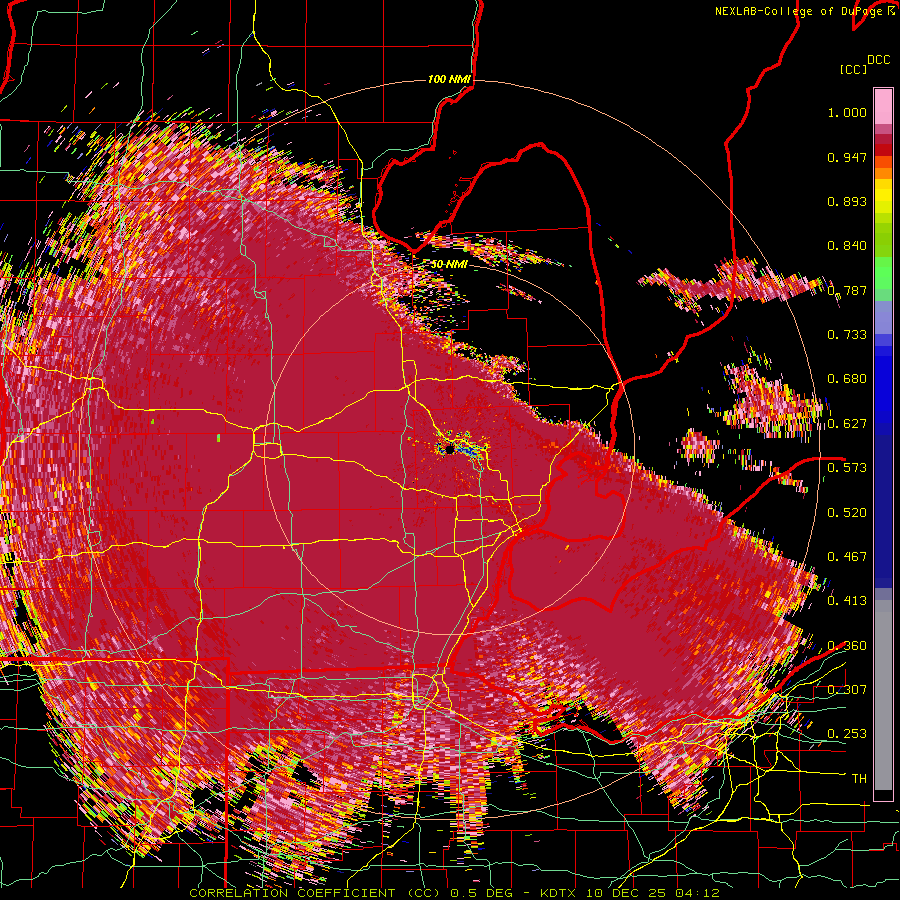Image resolution: width=900 pixels, height=900 pixels.
Task: Click the 0.733 color scale label
Action: (847, 335)
